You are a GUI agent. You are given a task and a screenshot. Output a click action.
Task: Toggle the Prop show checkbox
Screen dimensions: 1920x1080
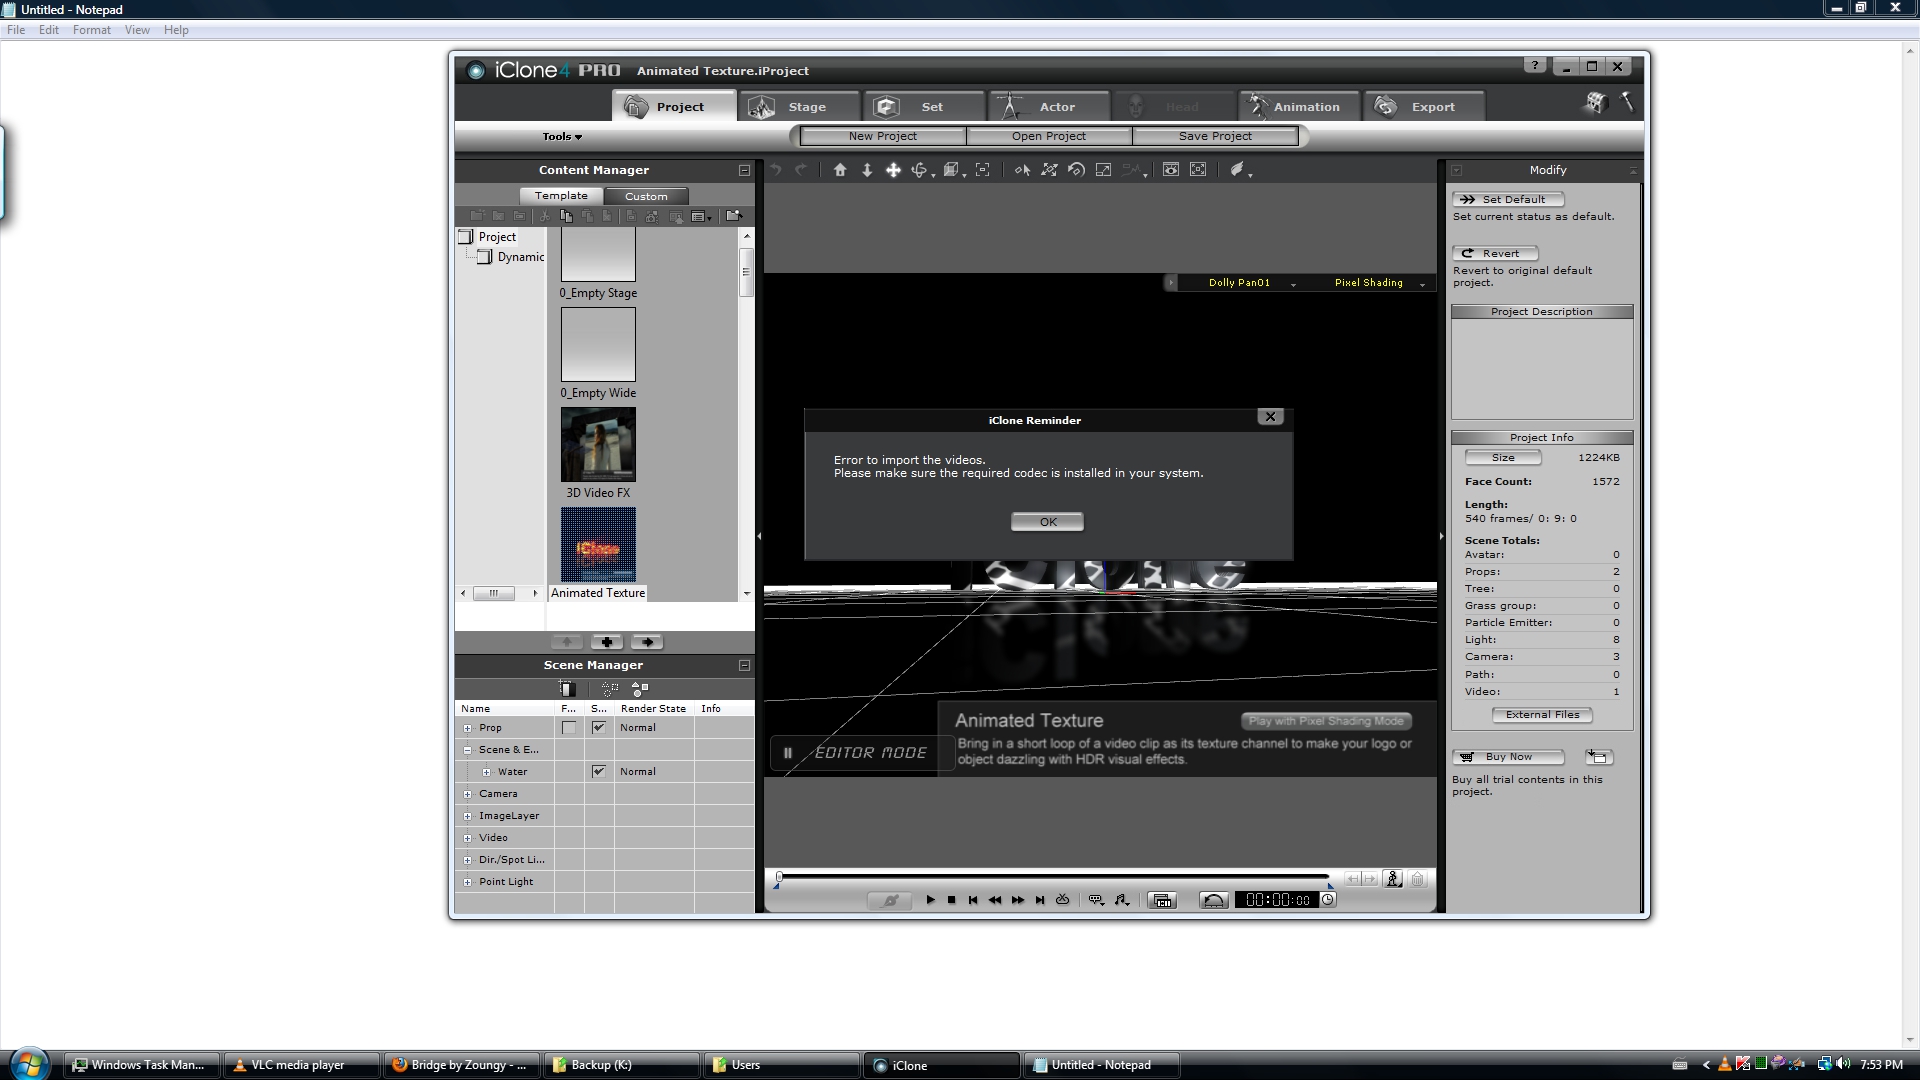tap(598, 728)
